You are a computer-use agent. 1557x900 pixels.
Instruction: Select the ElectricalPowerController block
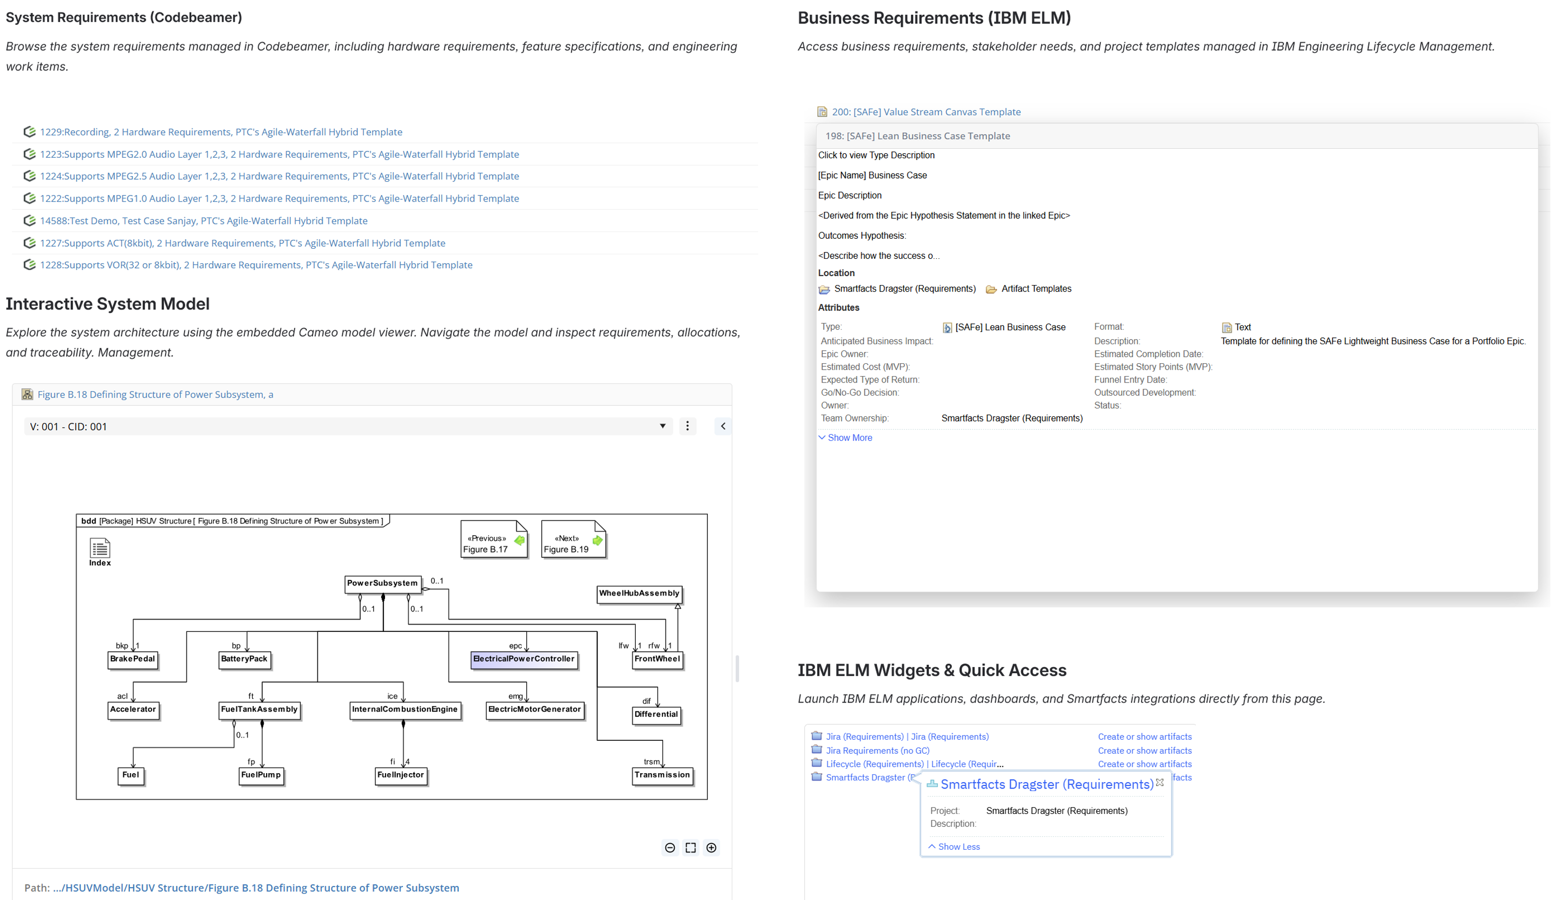(x=524, y=659)
